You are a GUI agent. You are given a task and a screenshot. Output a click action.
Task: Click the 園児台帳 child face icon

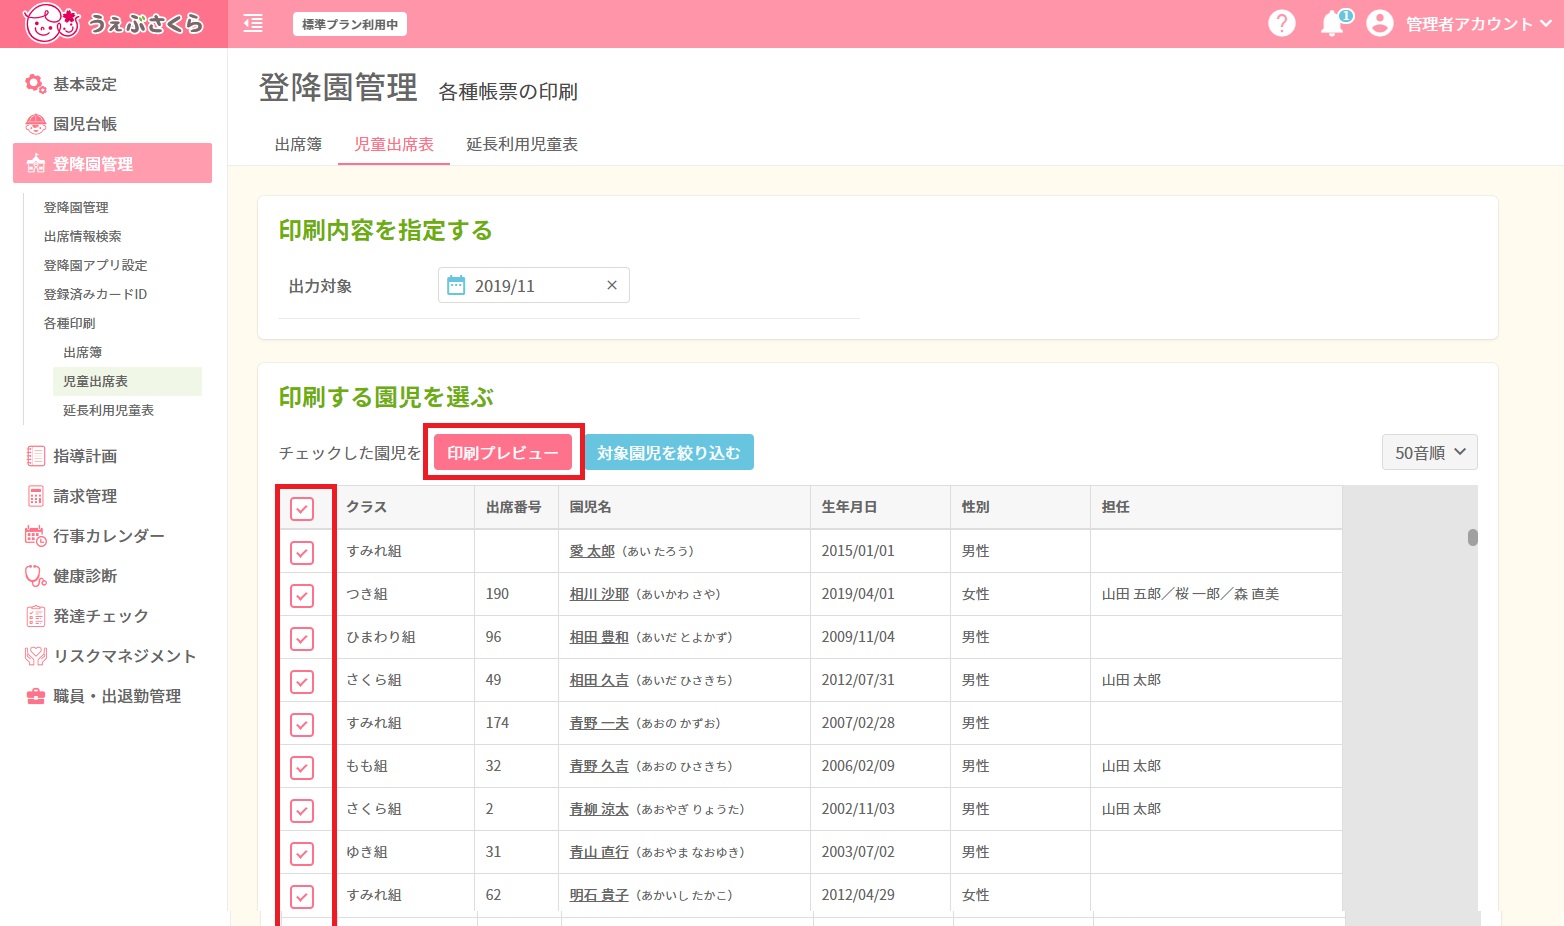(36, 124)
